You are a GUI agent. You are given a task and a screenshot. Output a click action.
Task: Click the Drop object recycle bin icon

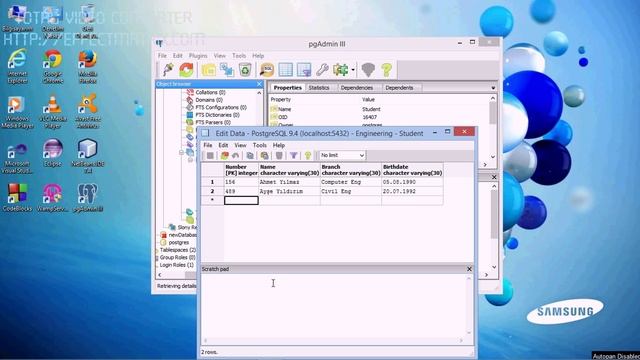click(245, 70)
